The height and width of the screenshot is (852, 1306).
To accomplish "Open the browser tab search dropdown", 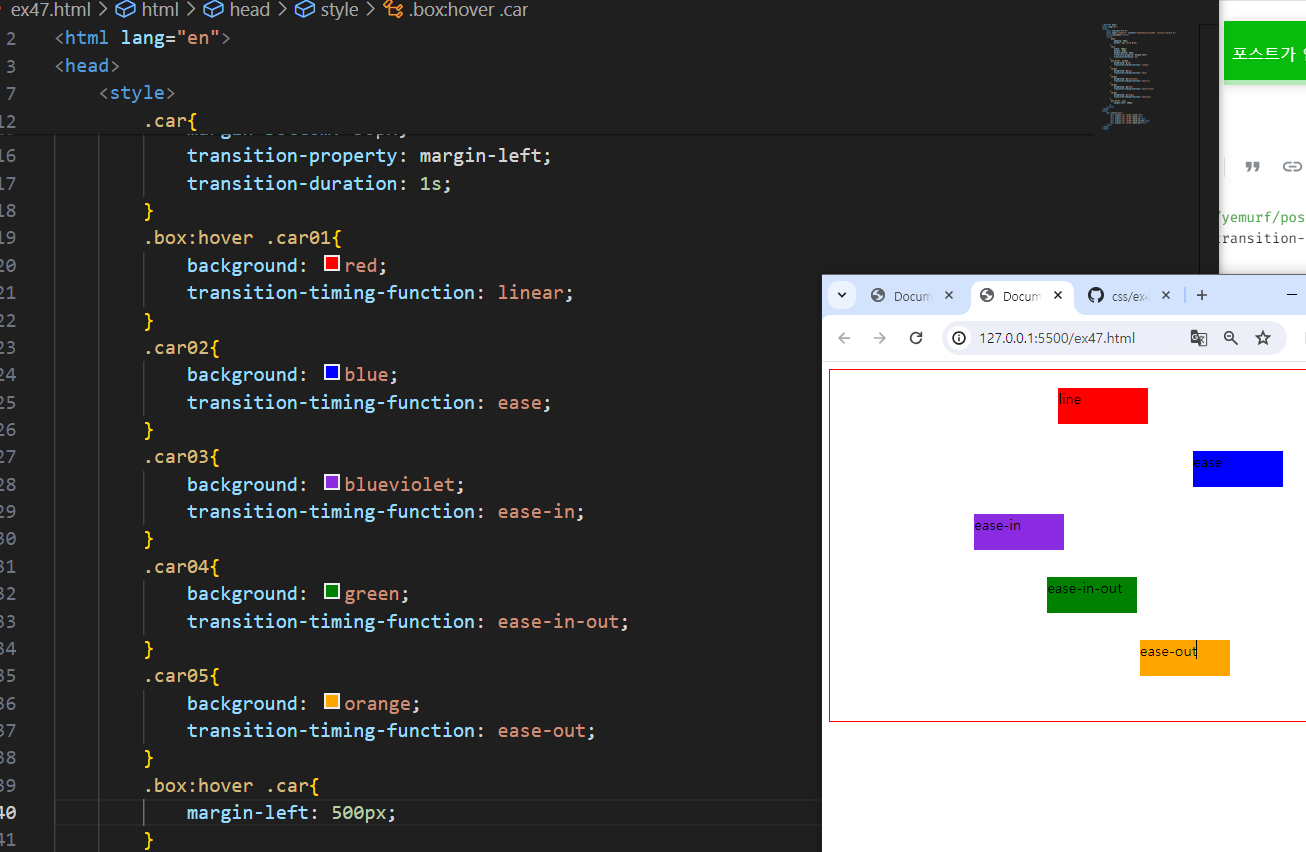I will pos(841,296).
